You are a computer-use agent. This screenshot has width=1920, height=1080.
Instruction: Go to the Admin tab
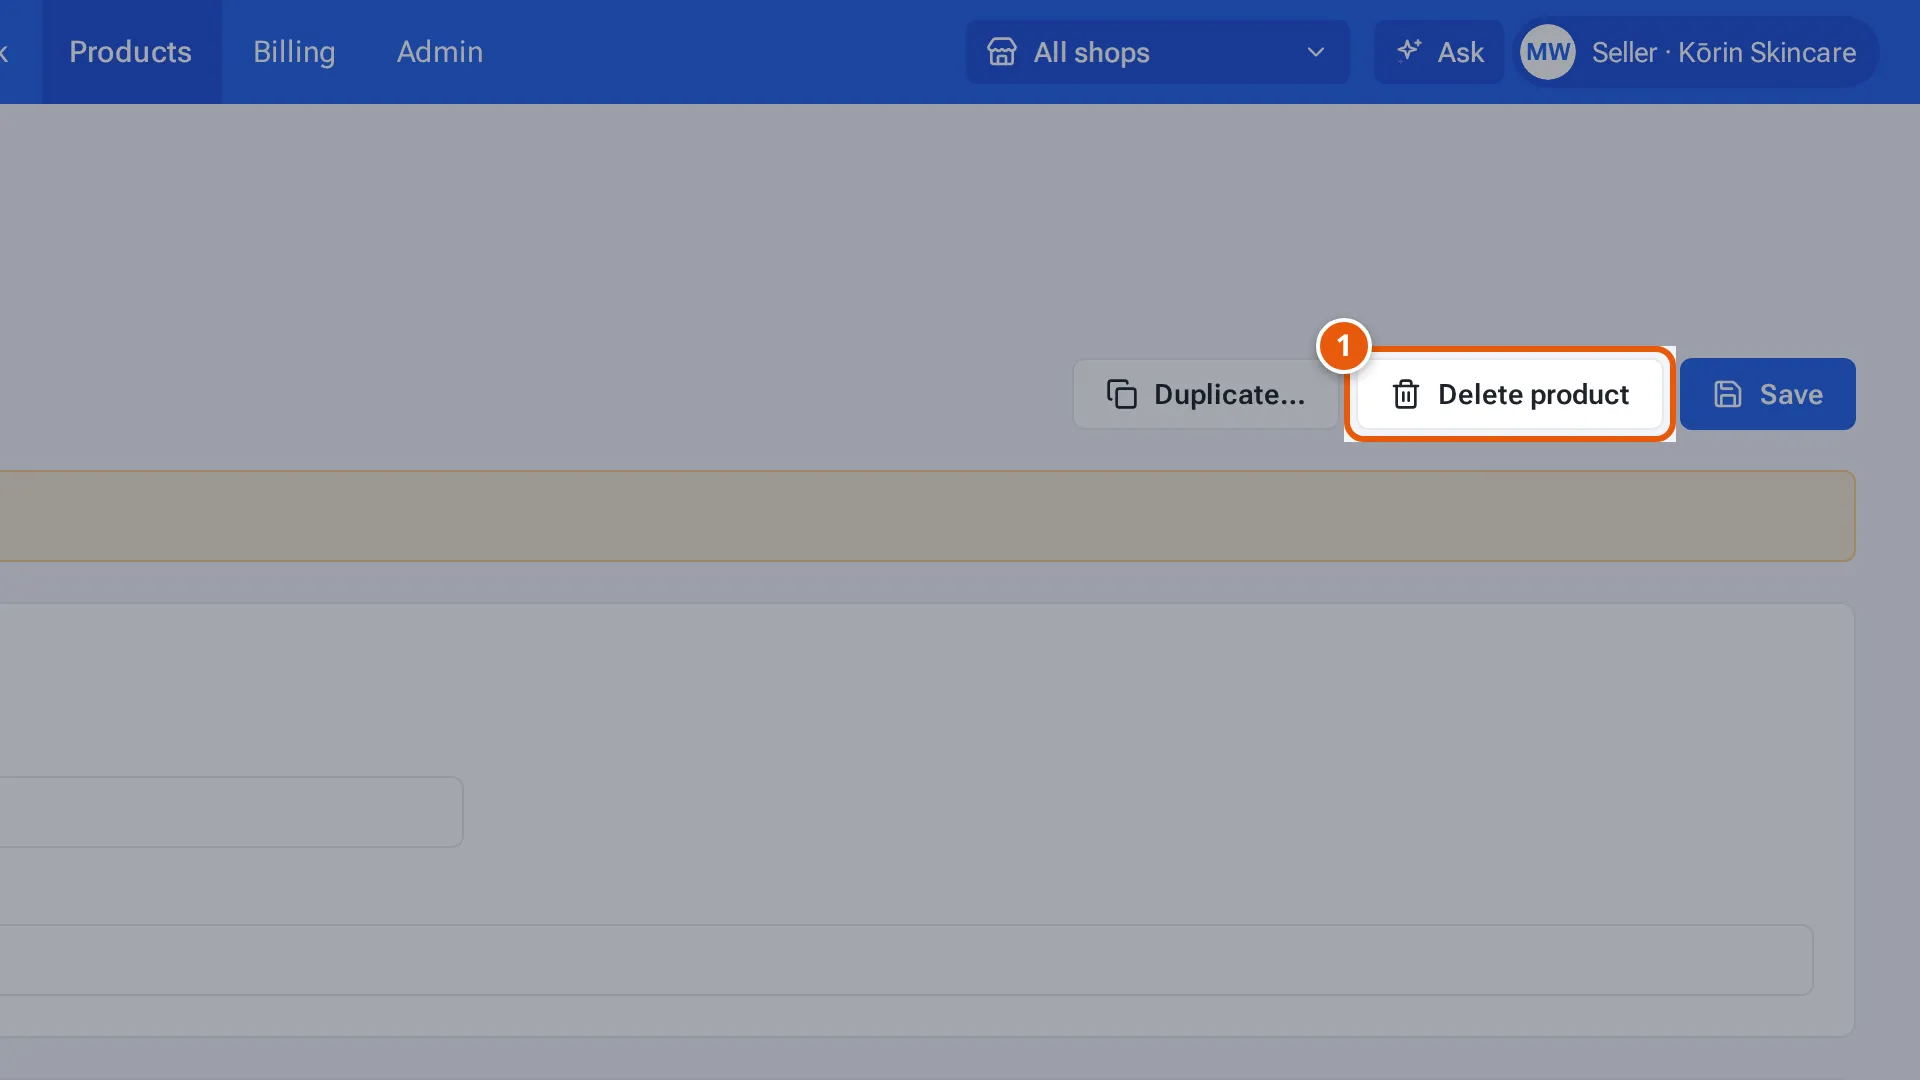(440, 52)
